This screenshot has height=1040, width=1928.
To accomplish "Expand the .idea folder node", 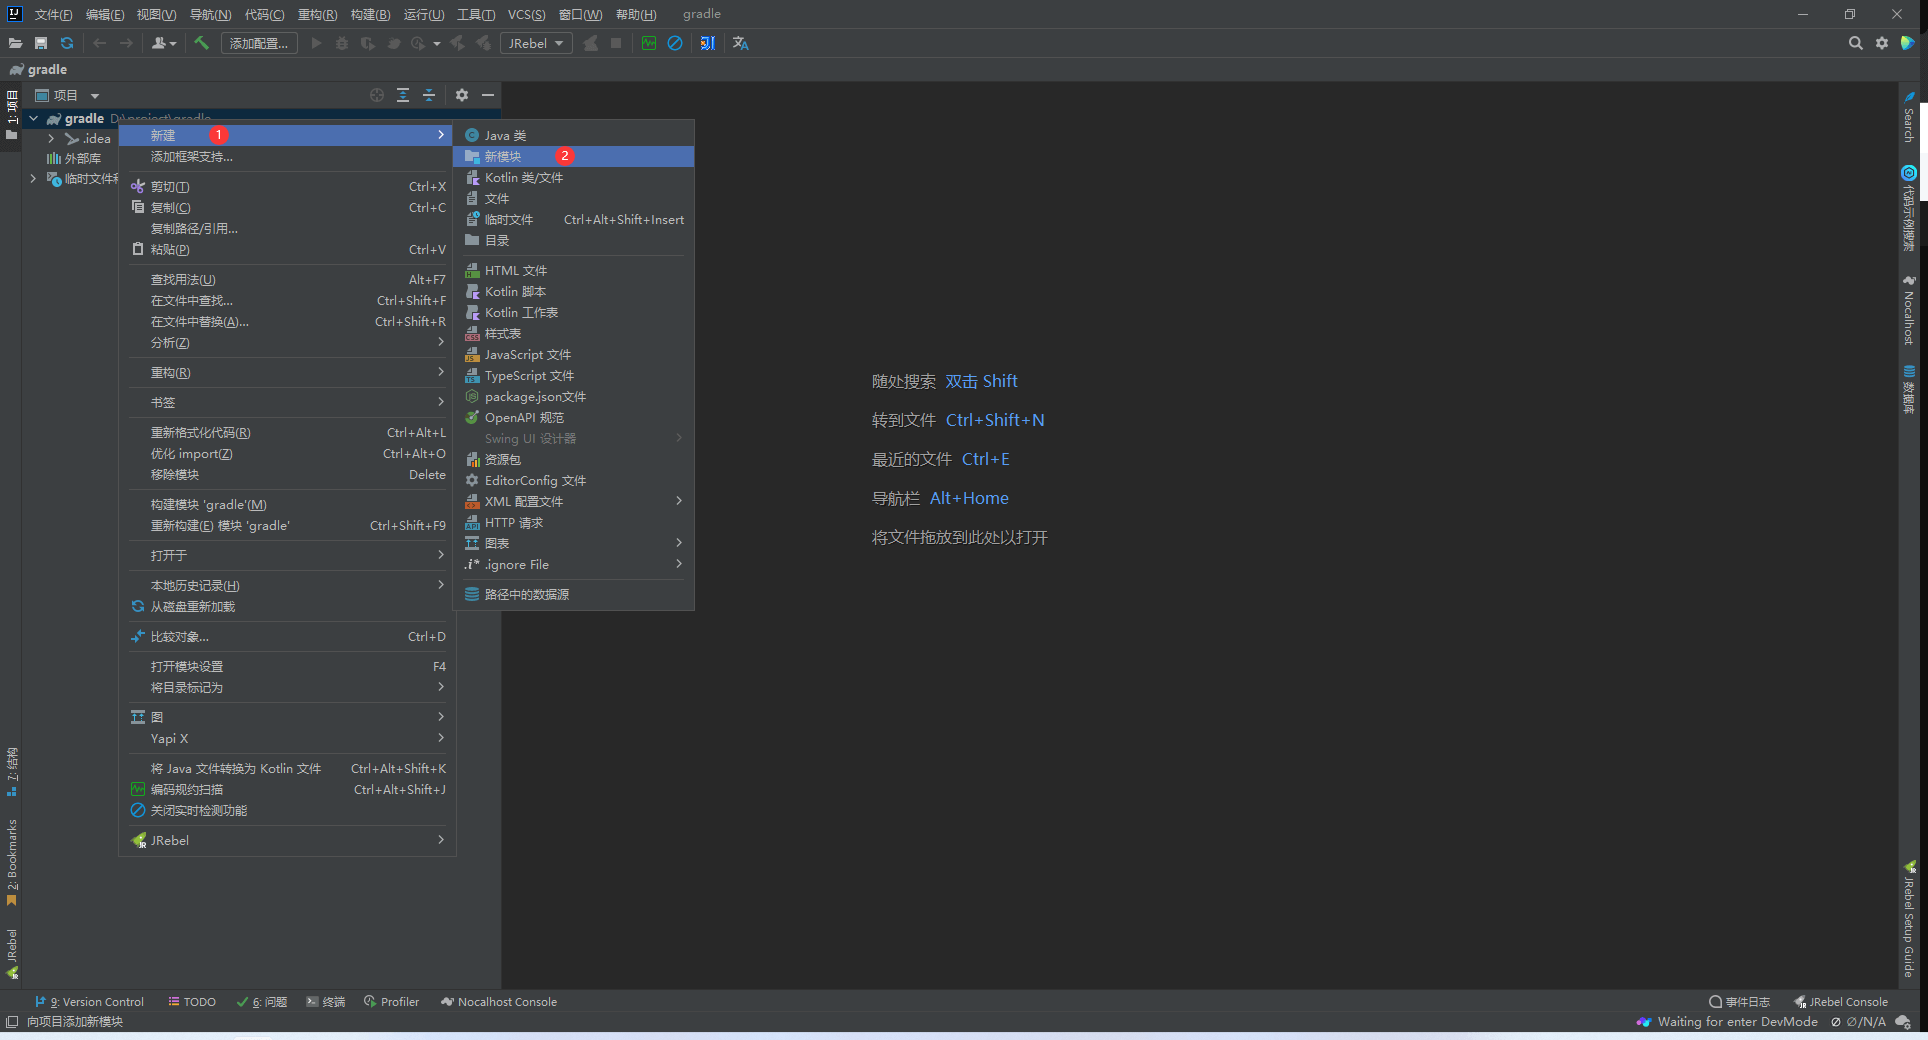I will point(51,138).
